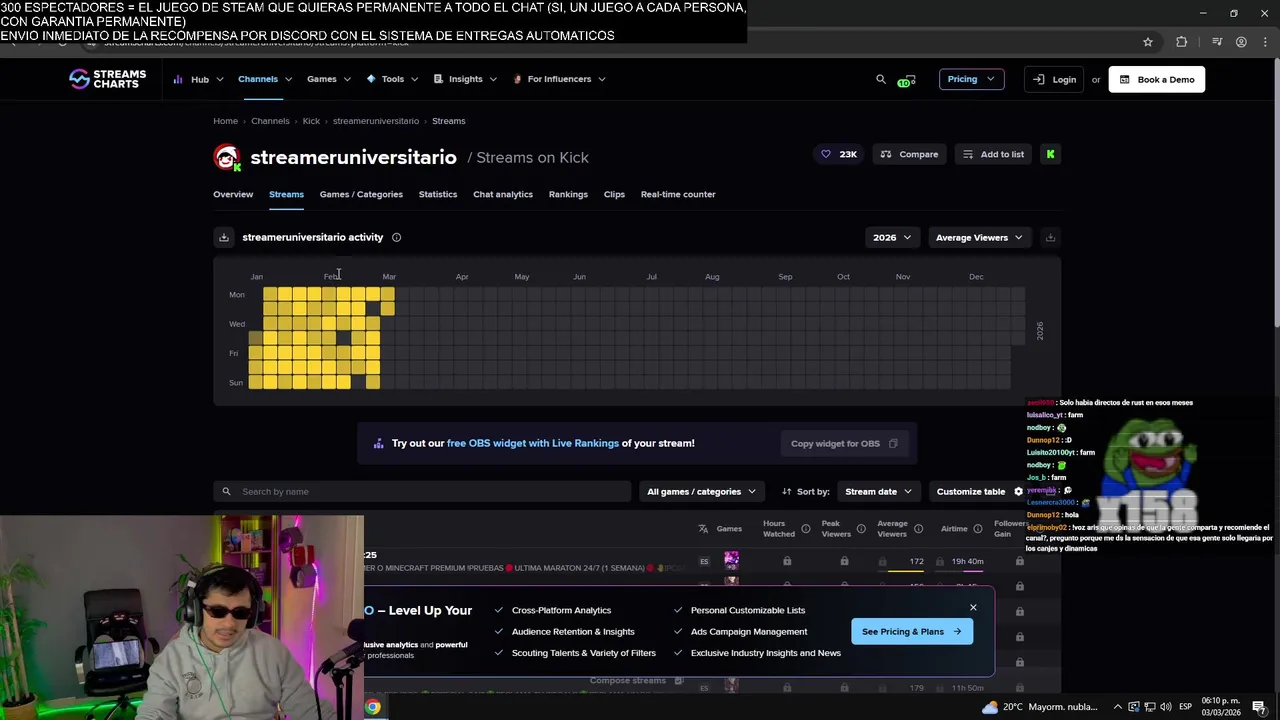Screen dimensions: 1280x720
Task: Expand the Tools navigation menu
Action: click(x=392, y=79)
